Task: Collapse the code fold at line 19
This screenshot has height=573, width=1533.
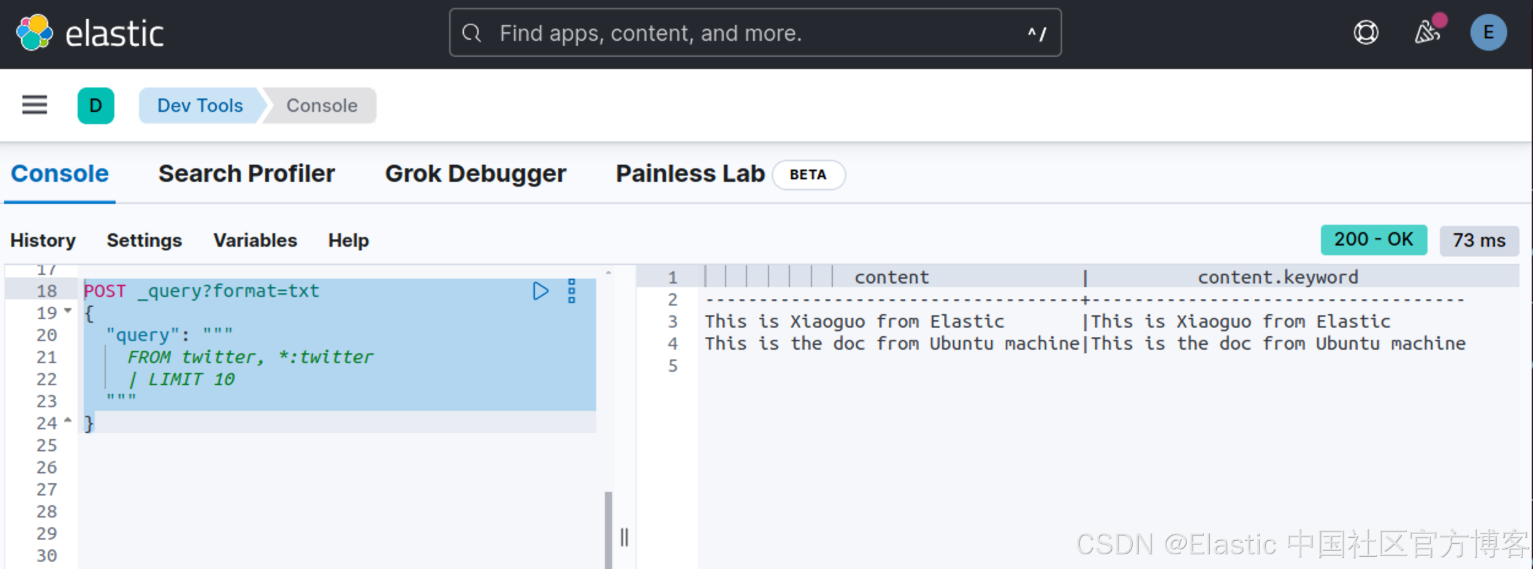Action: (x=68, y=312)
